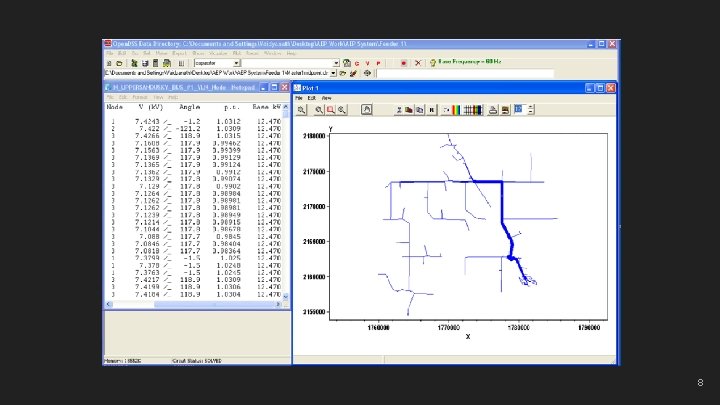
Task: Open the capacitor element class dropdown
Action: (x=236, y=63)
